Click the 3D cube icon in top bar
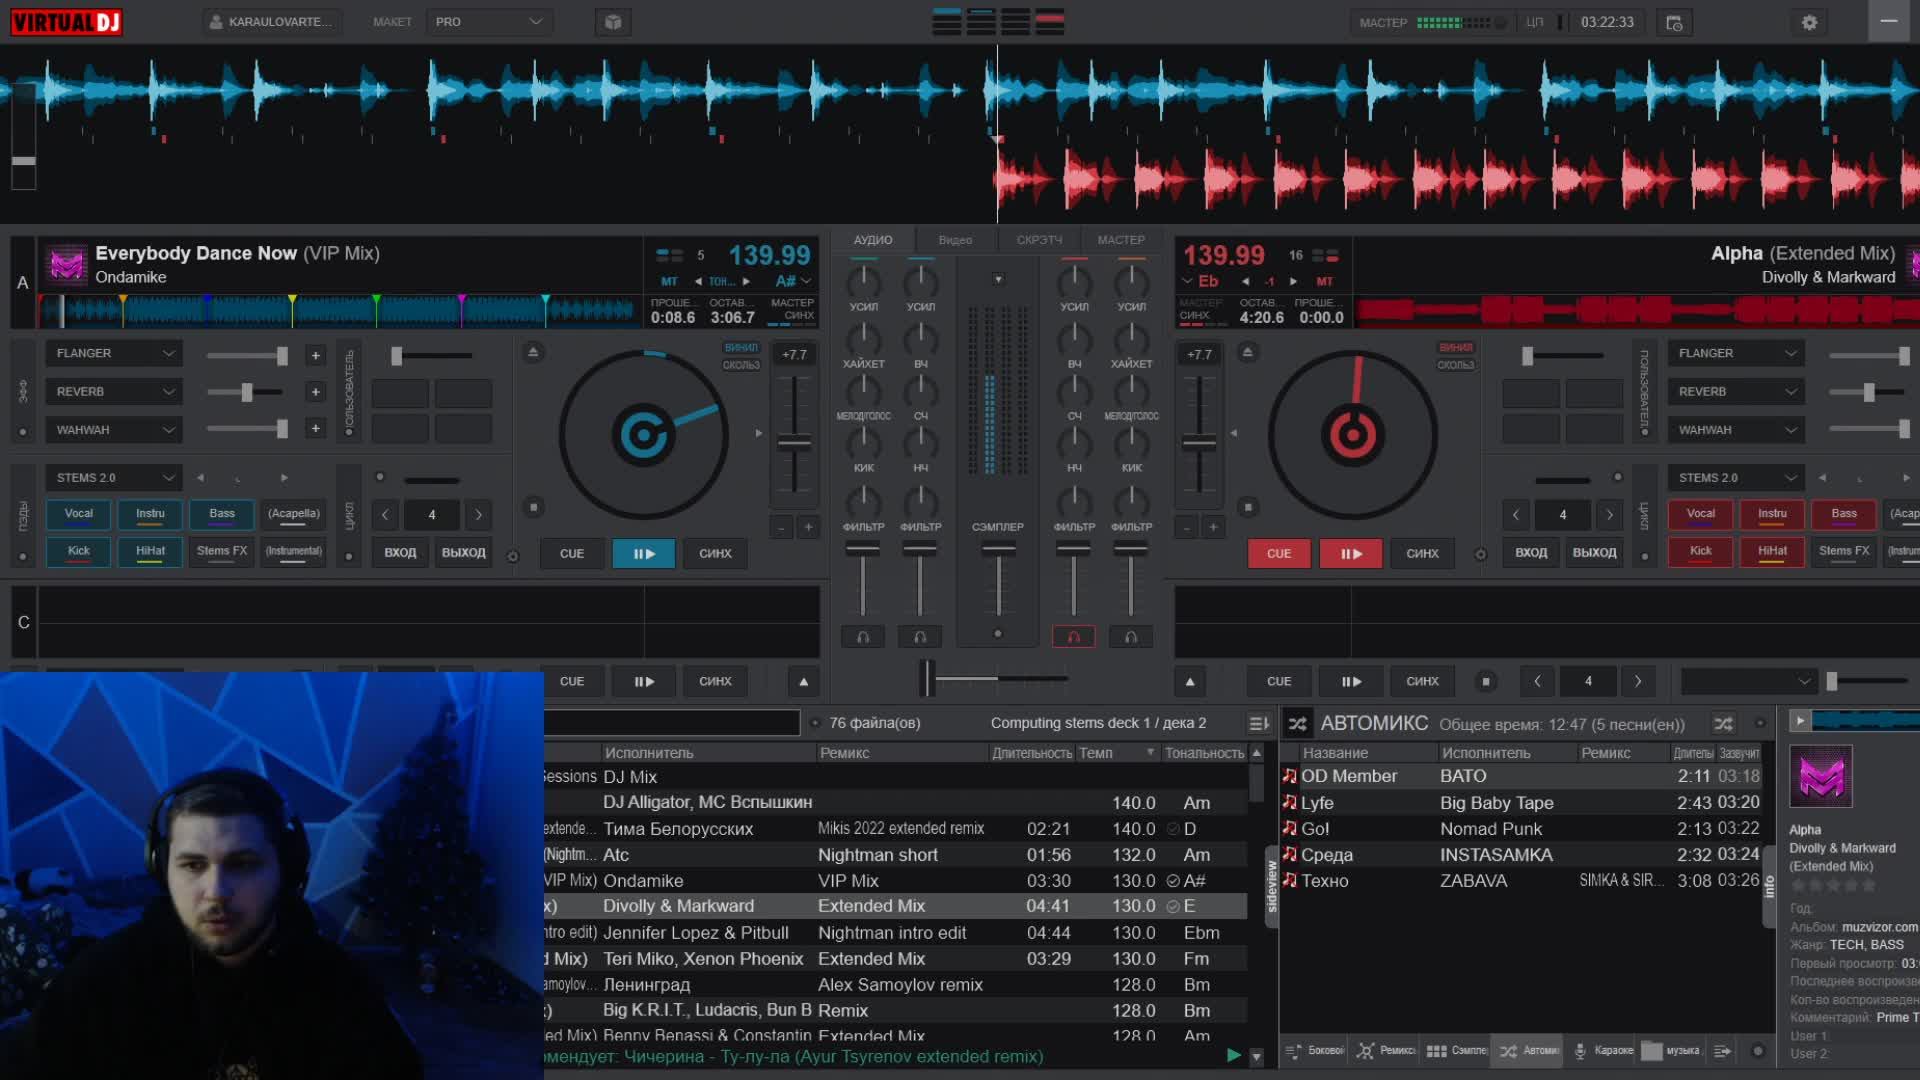 pyautogui.click(x=613, y=22)
